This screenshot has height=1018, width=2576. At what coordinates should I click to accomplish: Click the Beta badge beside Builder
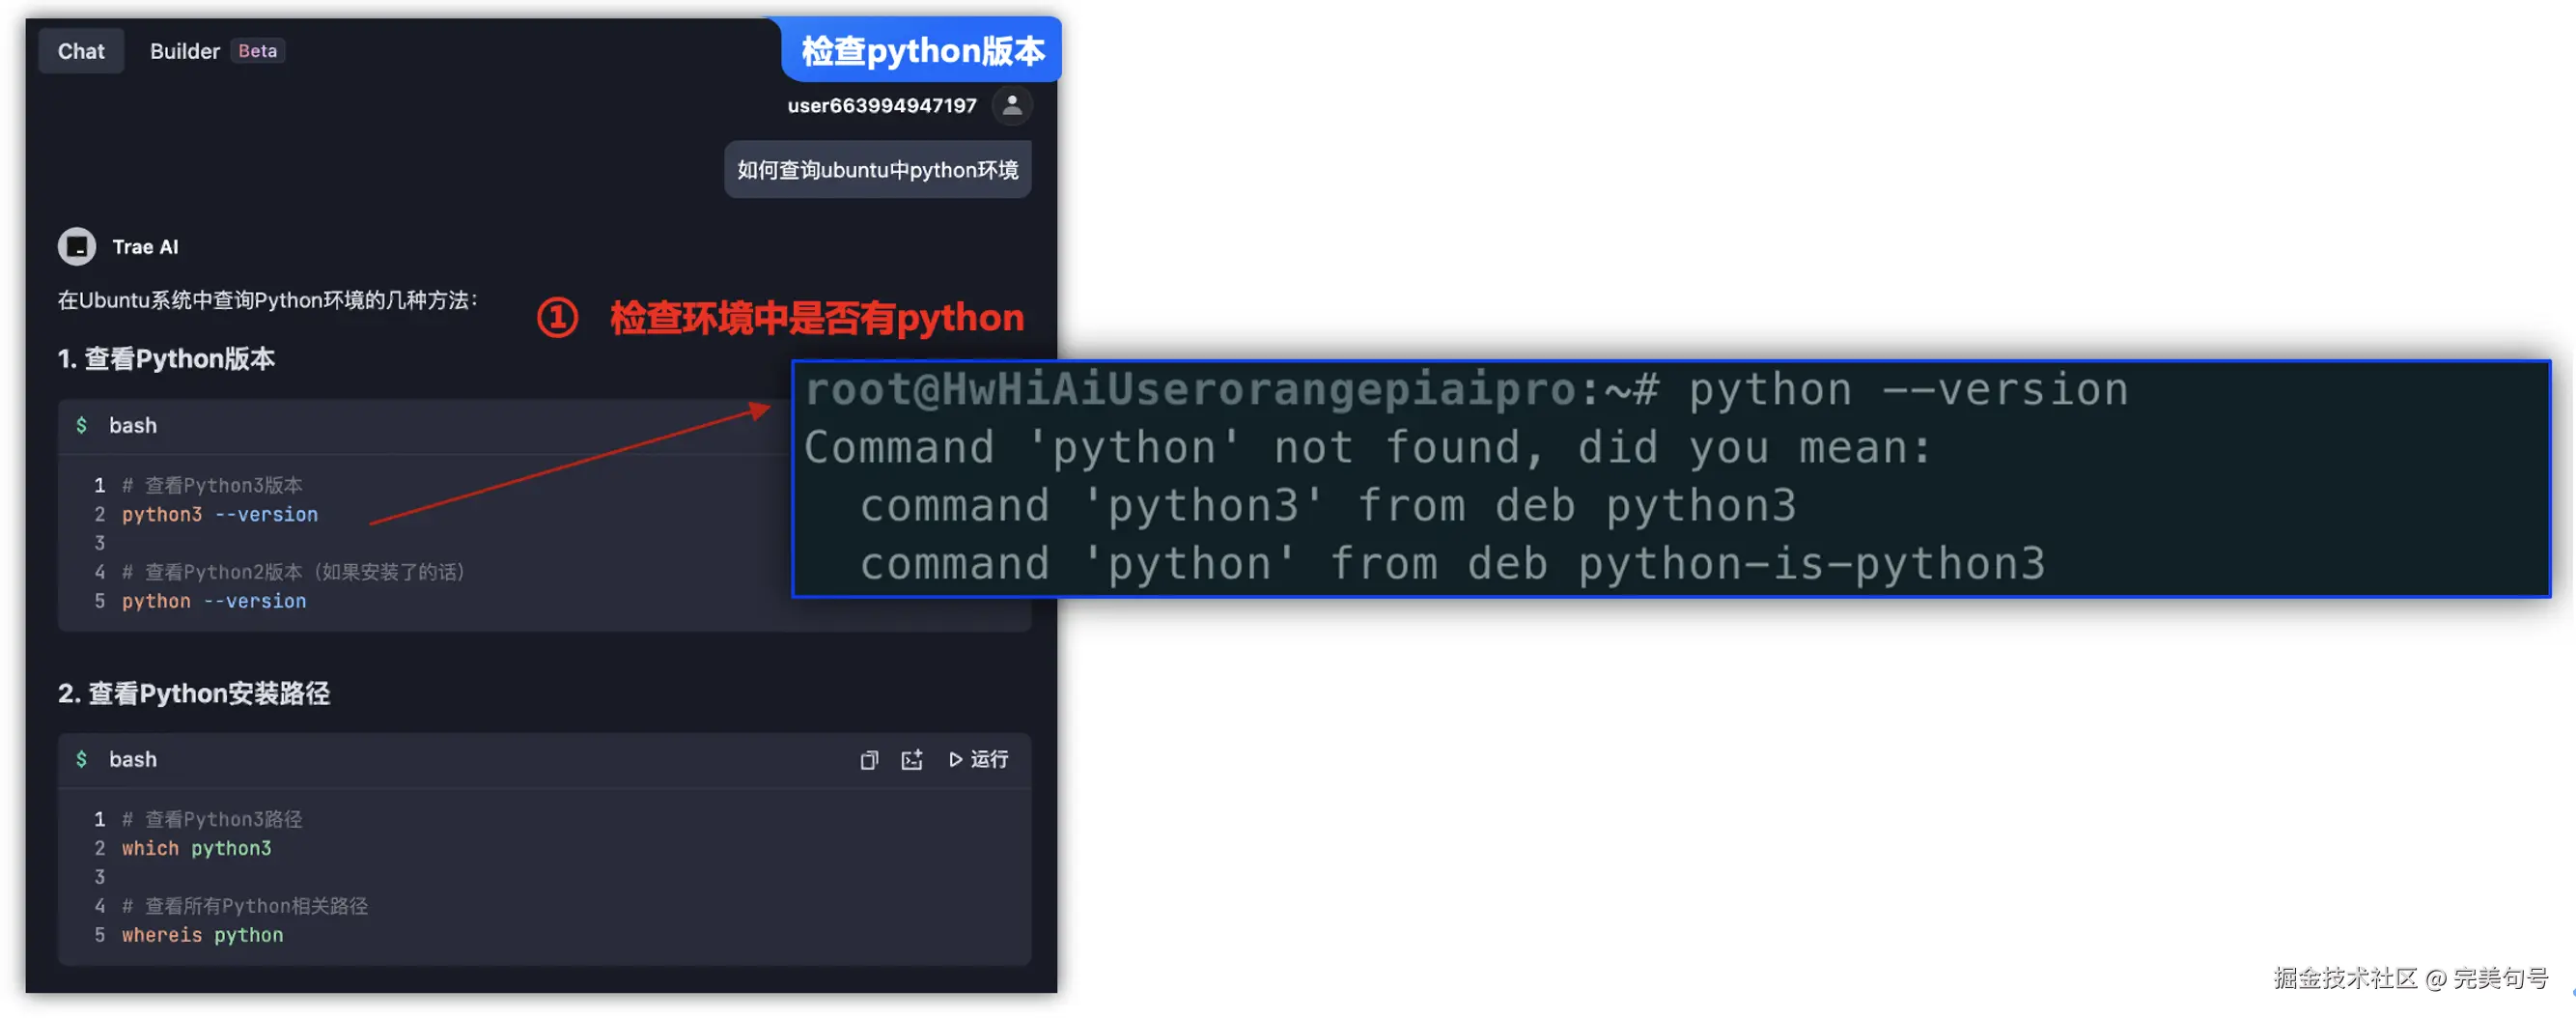(257, 51)
